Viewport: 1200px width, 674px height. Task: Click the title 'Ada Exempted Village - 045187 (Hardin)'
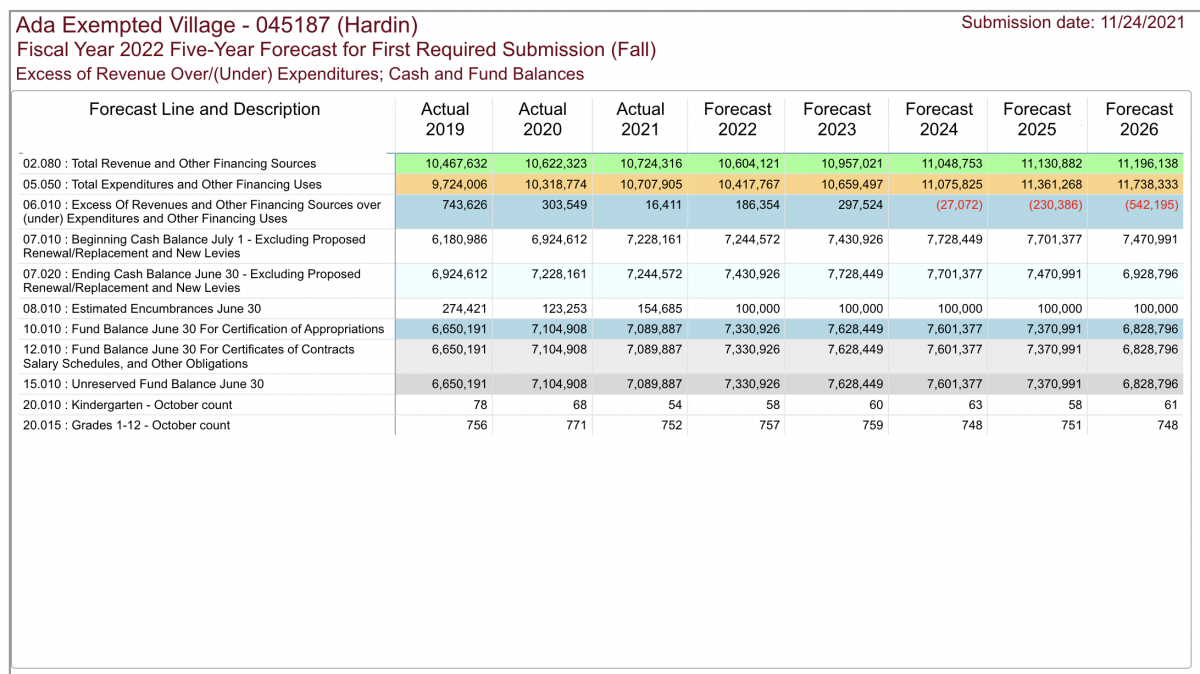coord(217,25)
